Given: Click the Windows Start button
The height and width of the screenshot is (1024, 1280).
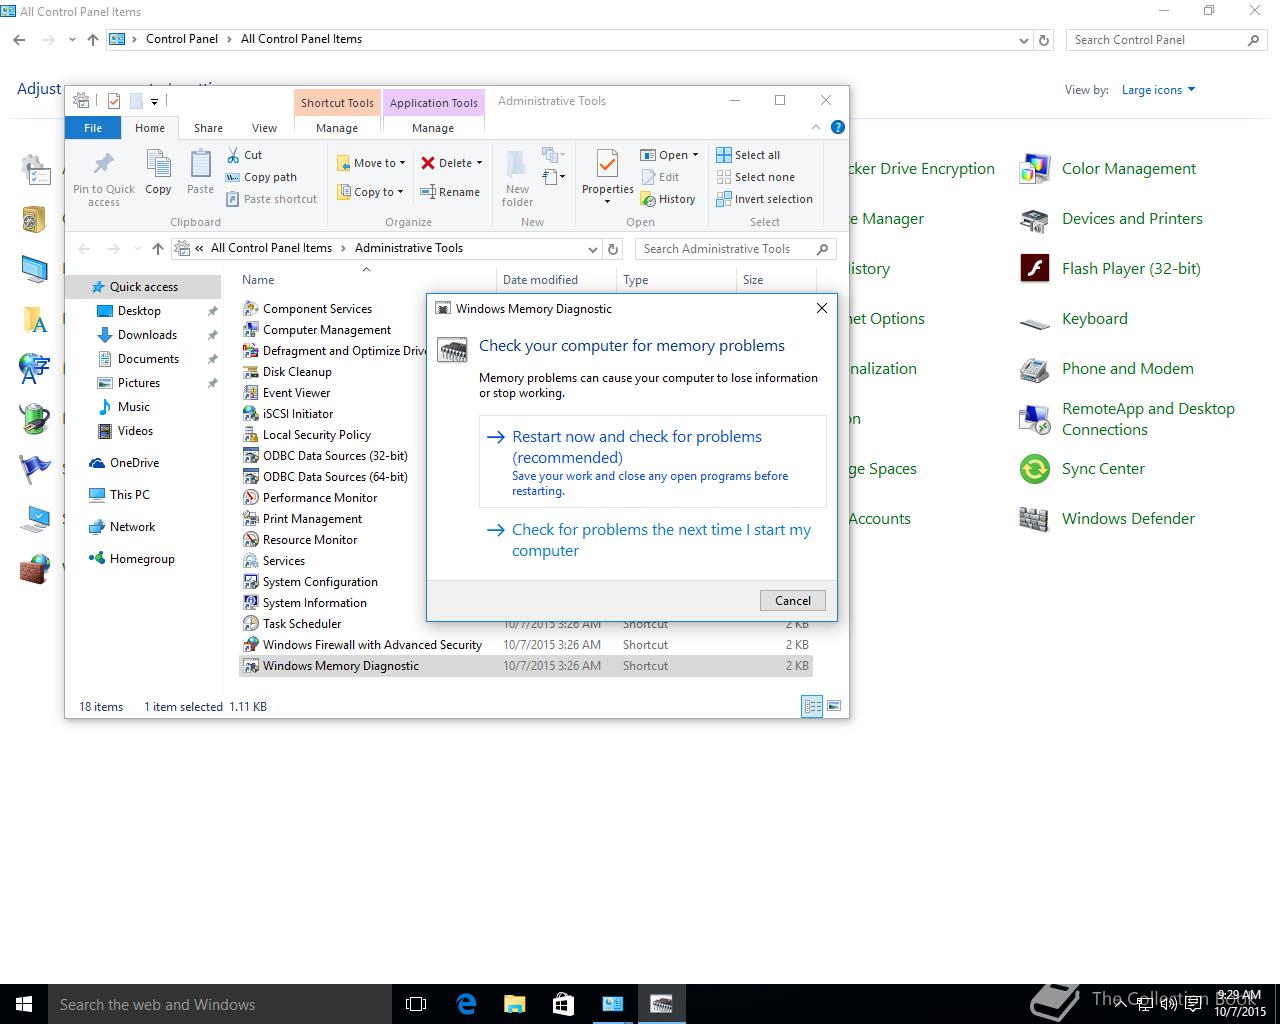Looking at the screenshot, I should pyautogui.click(x=24, y=1004).
